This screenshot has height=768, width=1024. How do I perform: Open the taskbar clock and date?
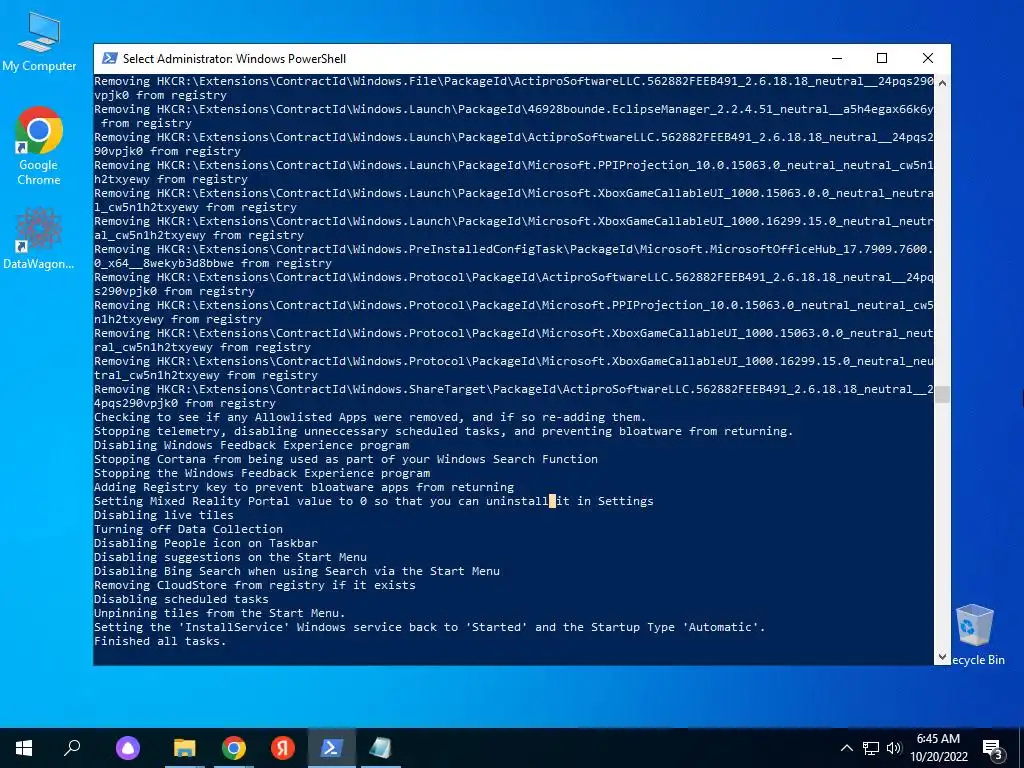[938, 748]
